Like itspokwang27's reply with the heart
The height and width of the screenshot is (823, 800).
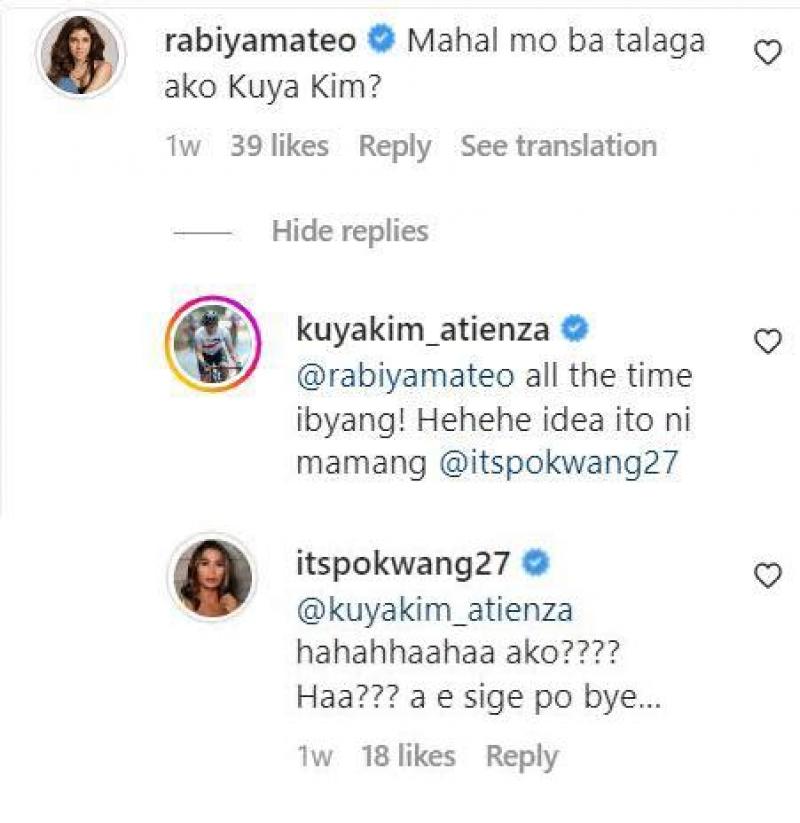click(x=767, y=576)
